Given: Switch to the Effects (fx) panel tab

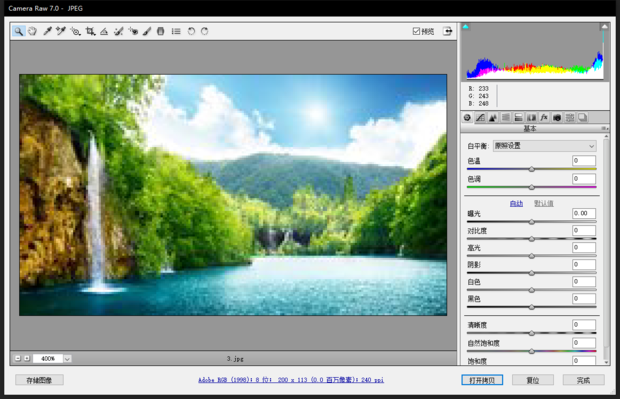Looking at the screenshot, I should click(x=544, y=117).
